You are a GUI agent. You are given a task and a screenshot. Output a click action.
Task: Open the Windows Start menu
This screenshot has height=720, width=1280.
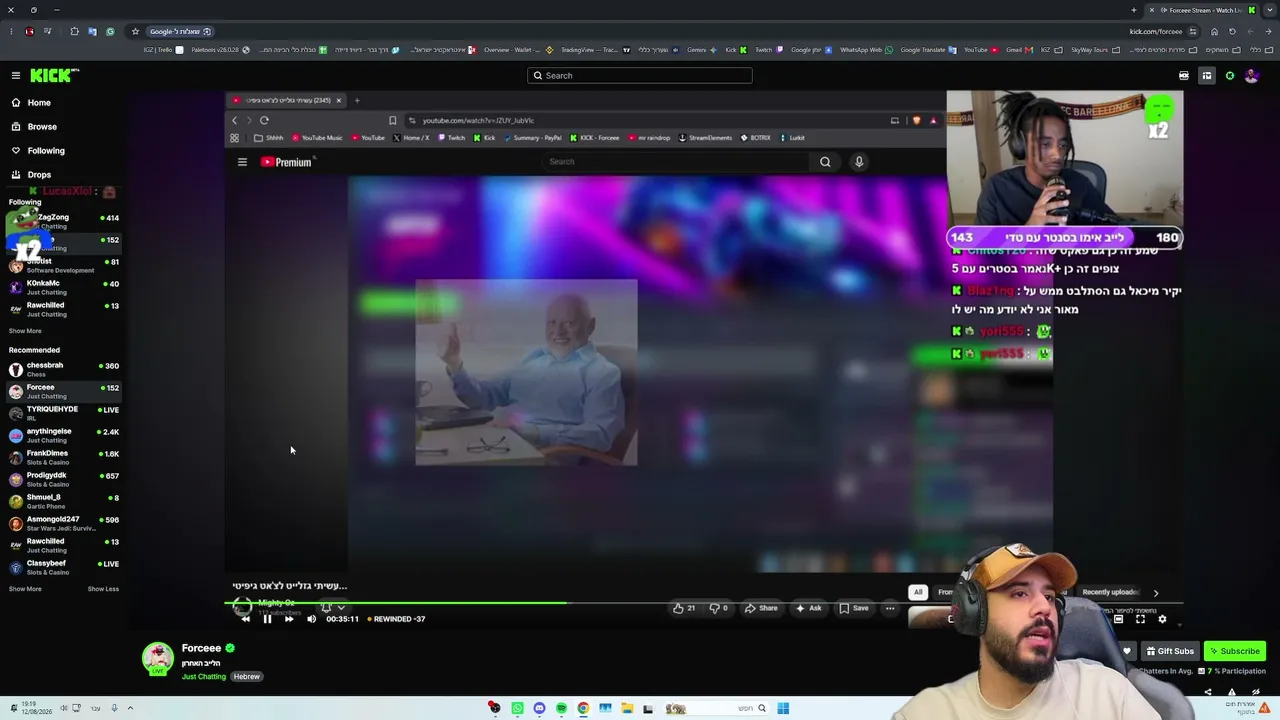[783, 709]
